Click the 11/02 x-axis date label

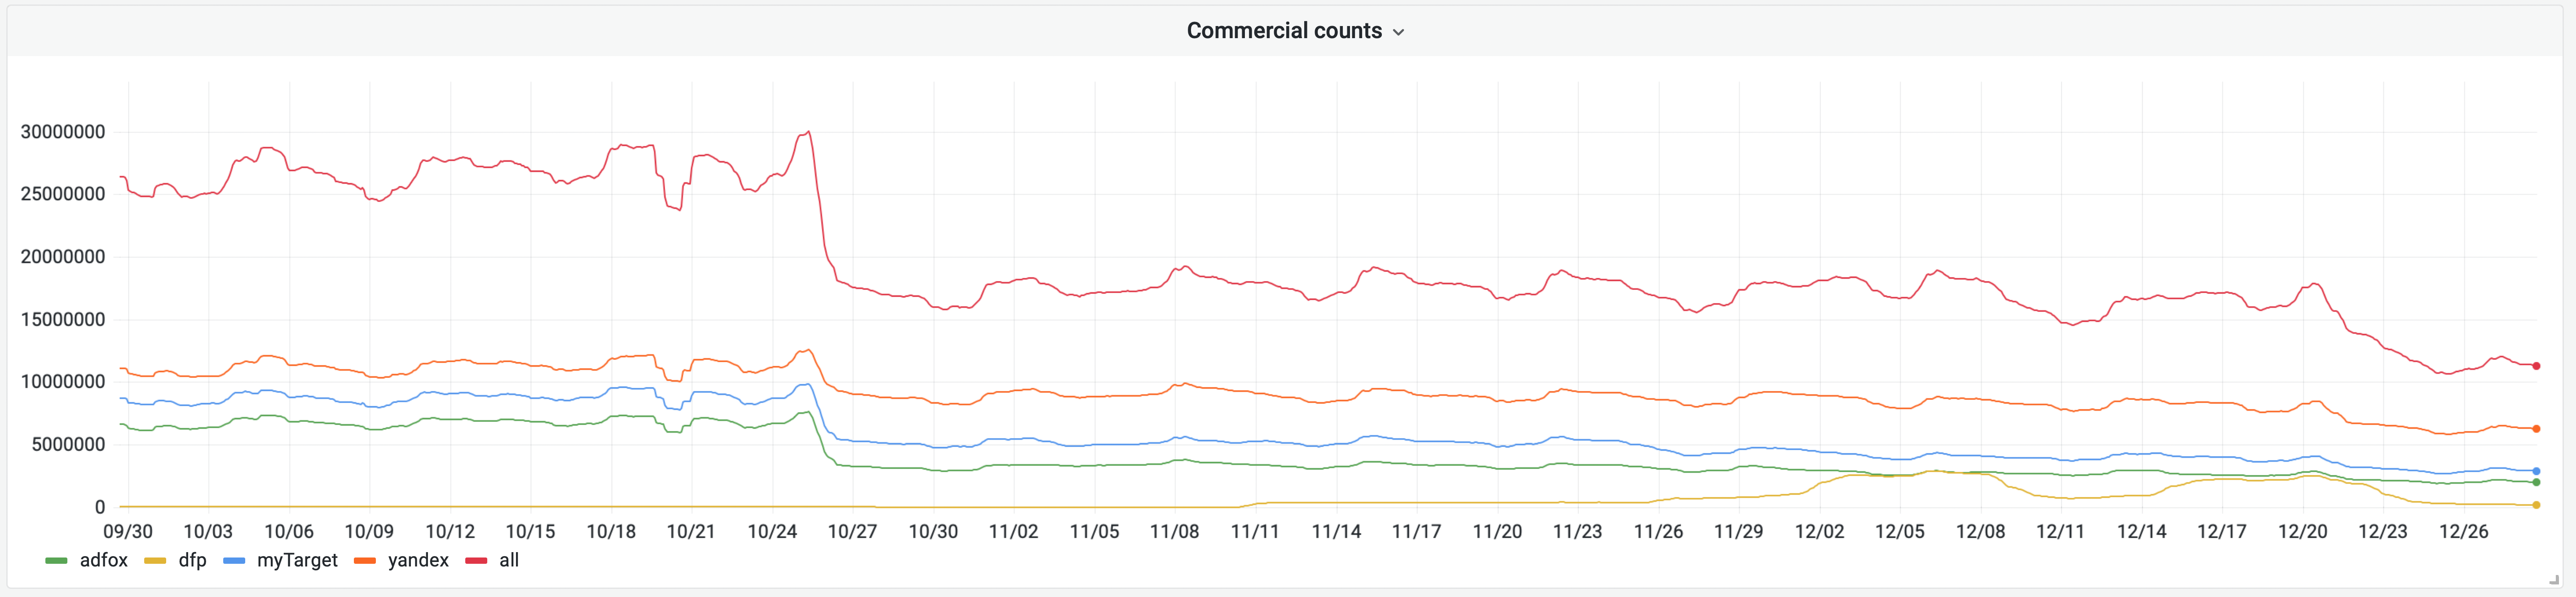1013,532
